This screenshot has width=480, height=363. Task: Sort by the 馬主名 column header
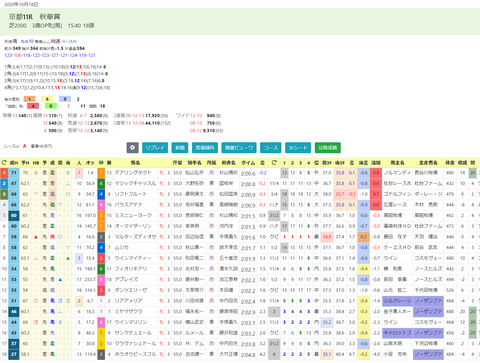point(397,163)
